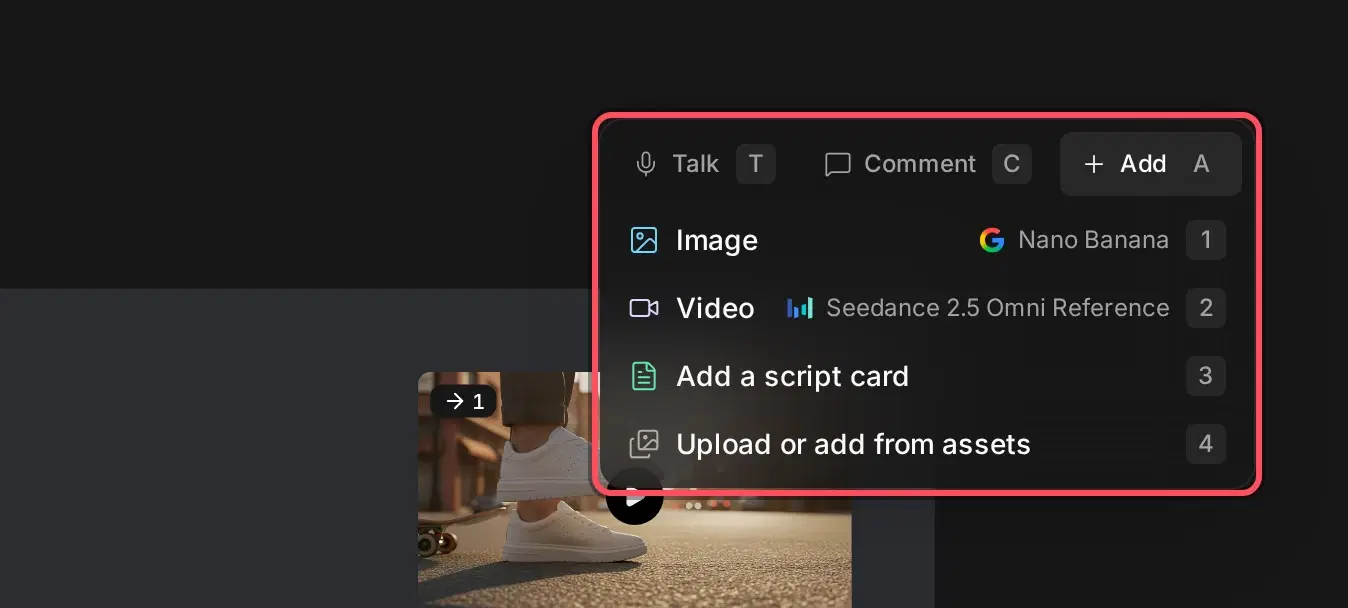The height and width of the screenshot is (608, 1348).
Task: Click the A shortcut key label
Action: tap(1201, 164)
